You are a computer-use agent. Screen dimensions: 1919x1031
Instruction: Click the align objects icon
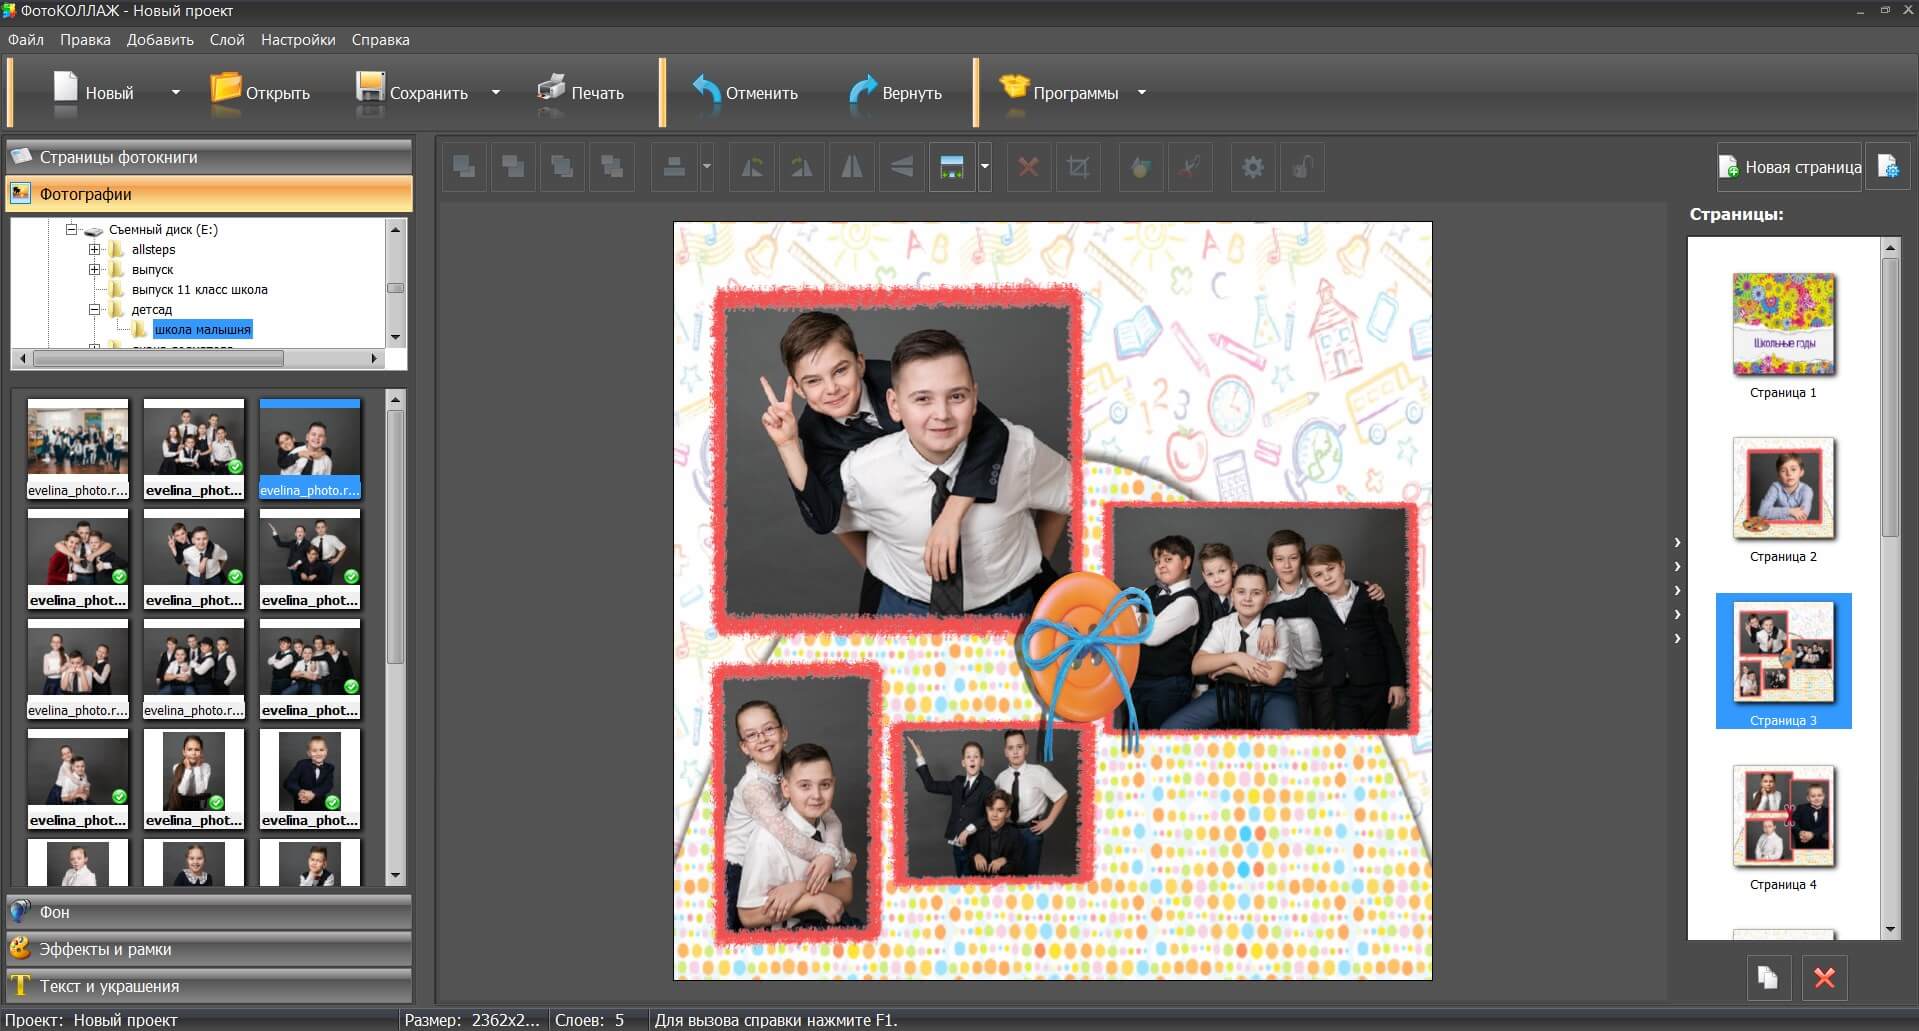tap(675, 167)
